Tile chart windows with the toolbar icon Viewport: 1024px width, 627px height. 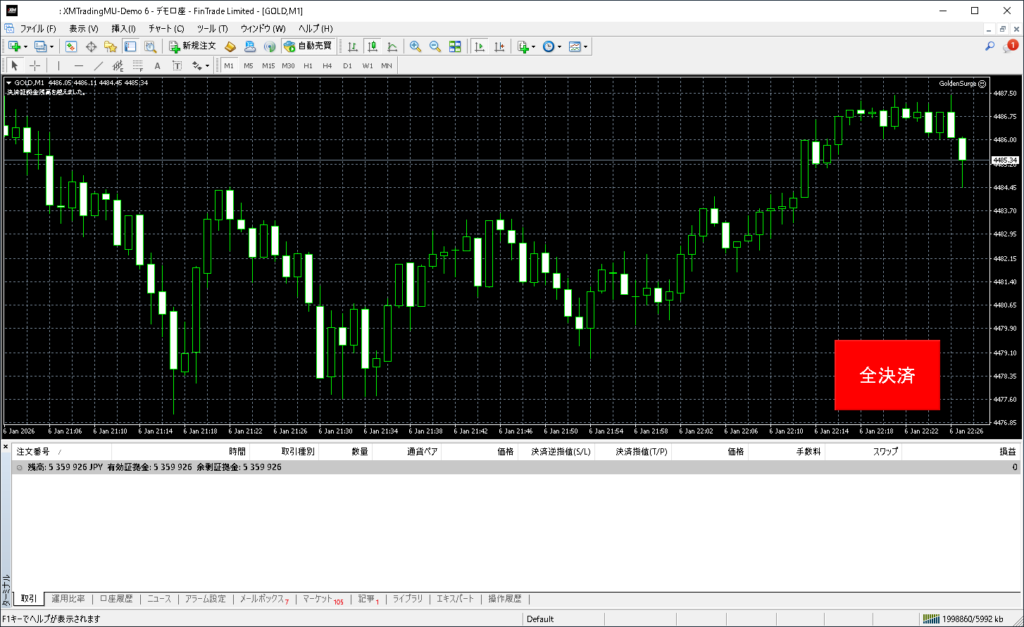click(x=455, y=46)
